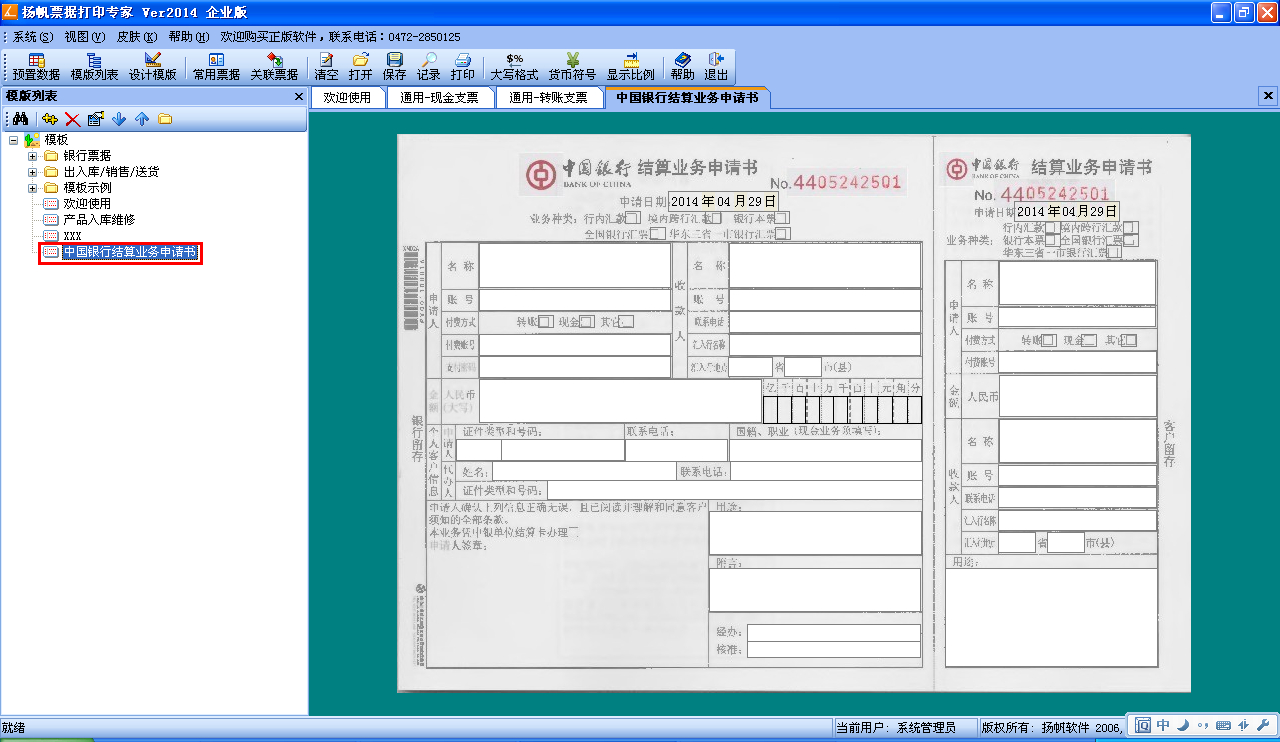Check 行内汇款 checkbox in main form
1280x742 pixels.
click(633, 218)
